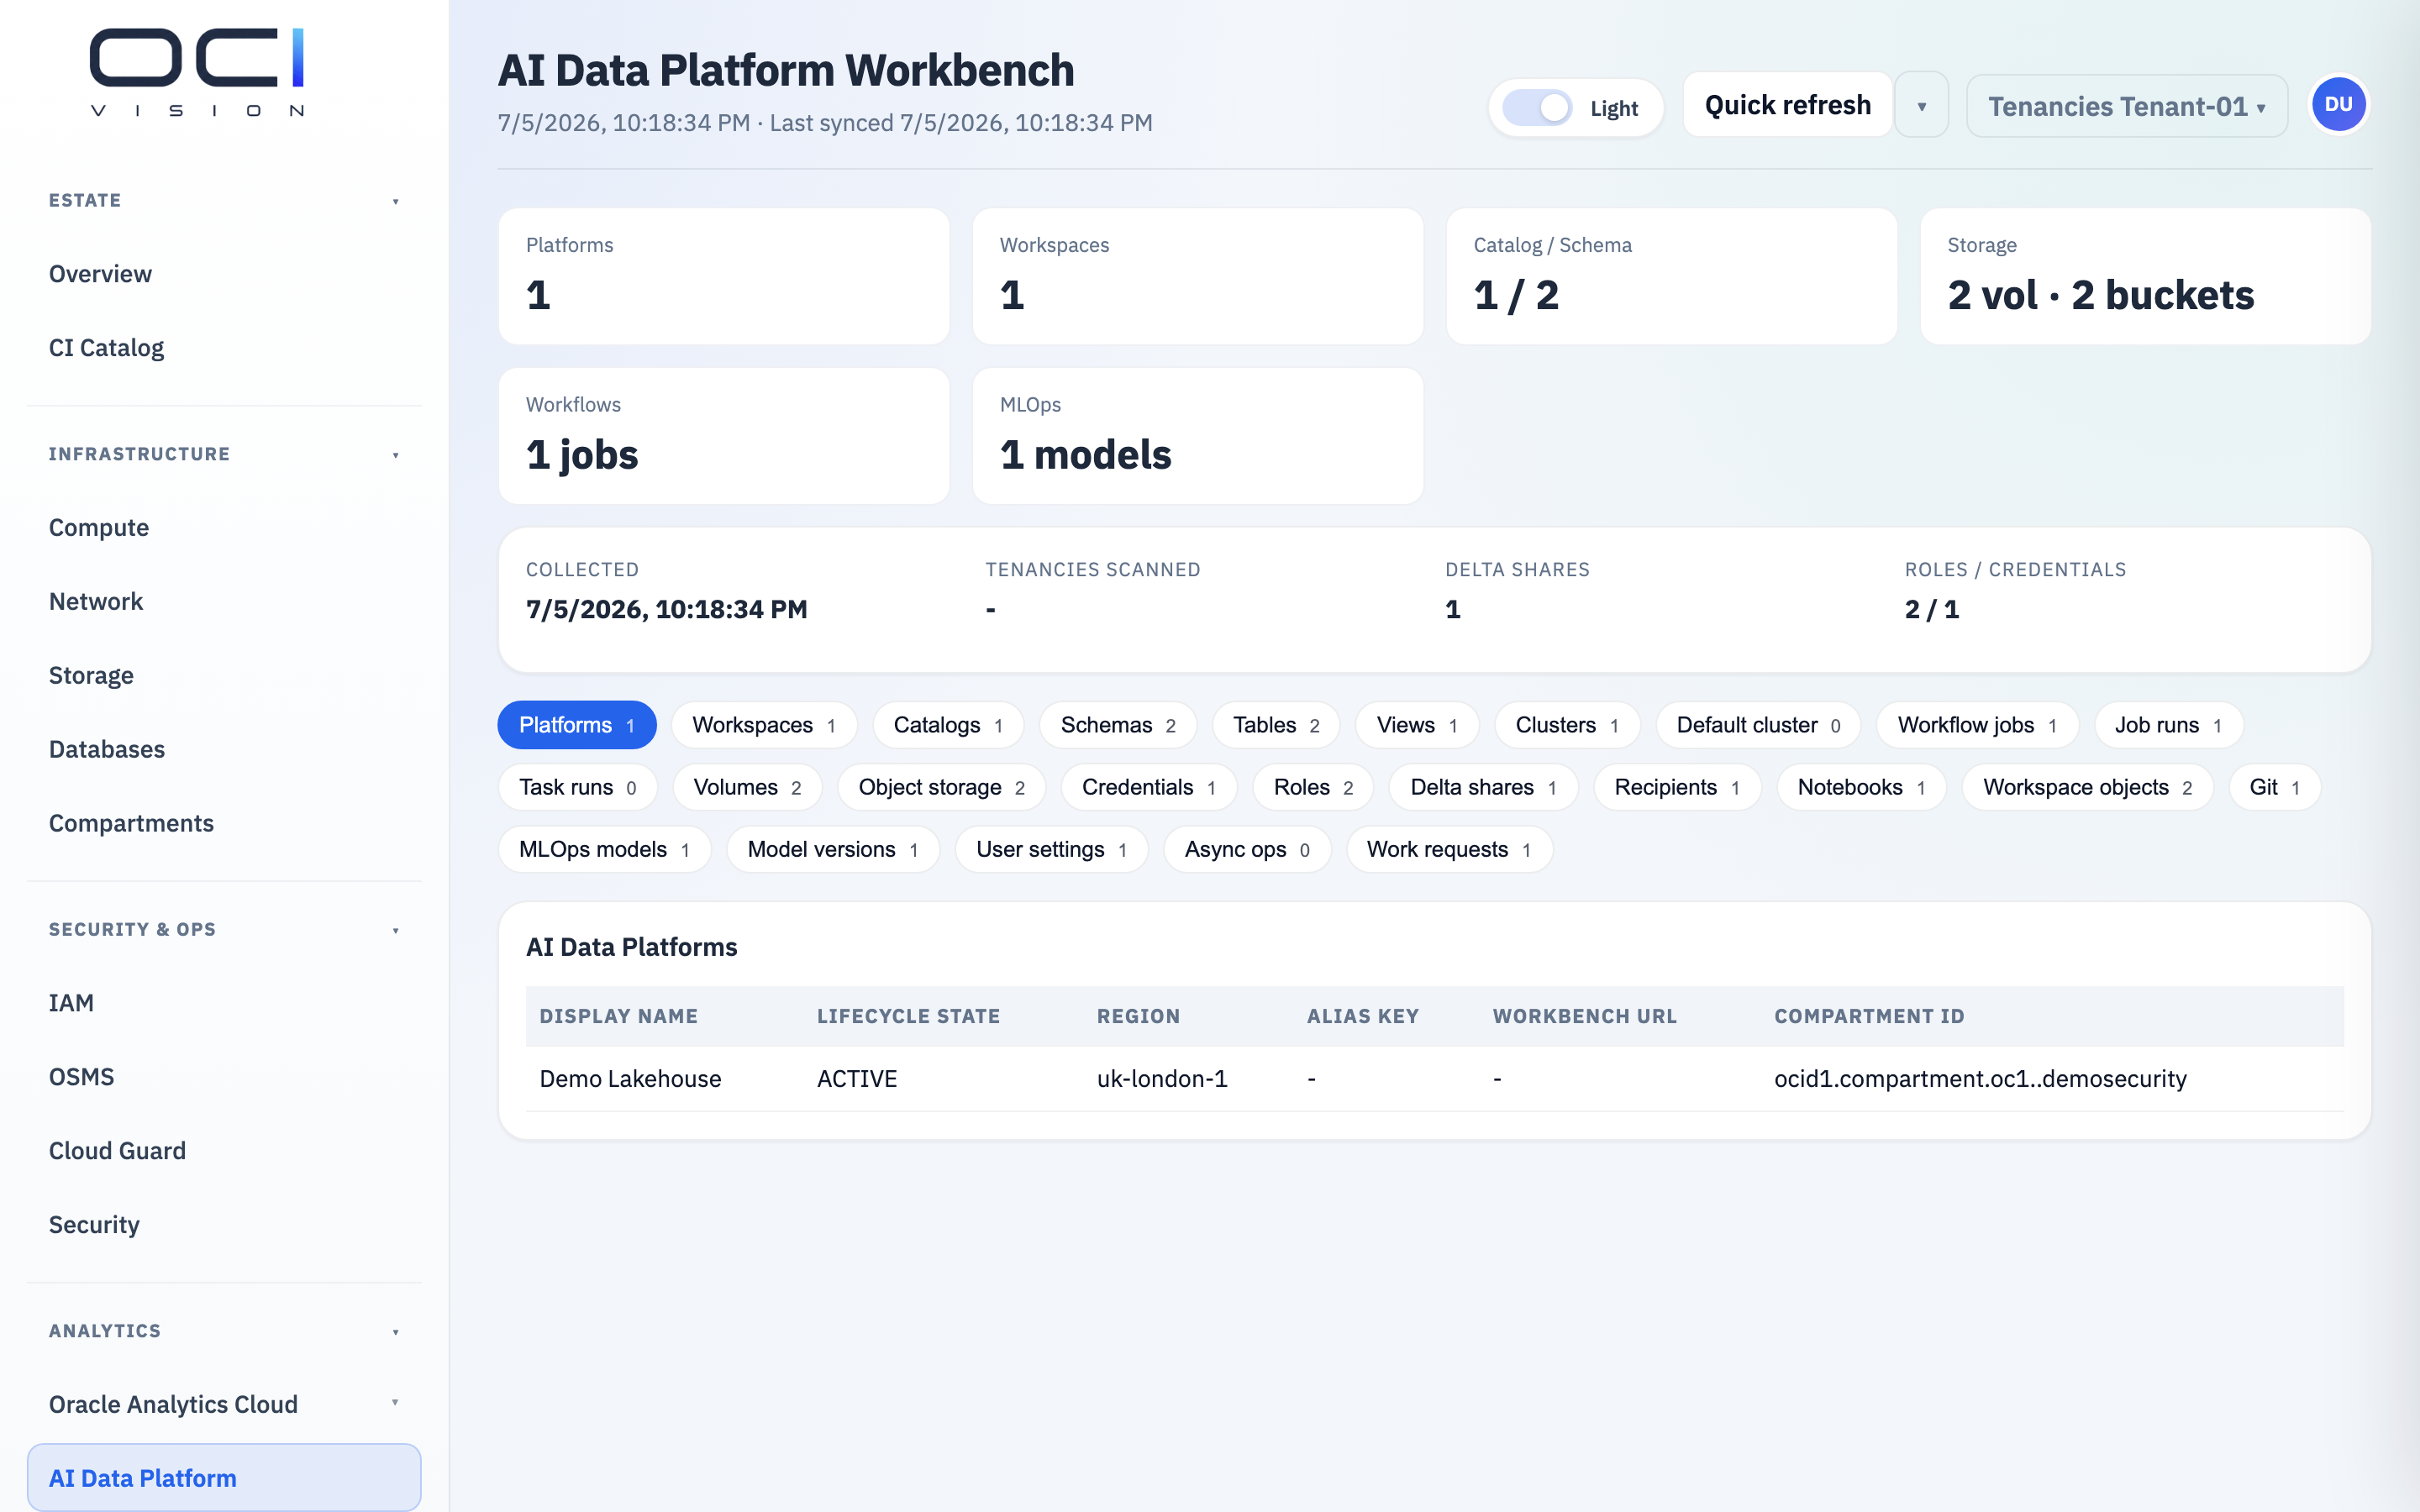Open CI Catalog in the sidebar
Viewport: 2420px width, 1512px height.
click(x=224, y=348)
